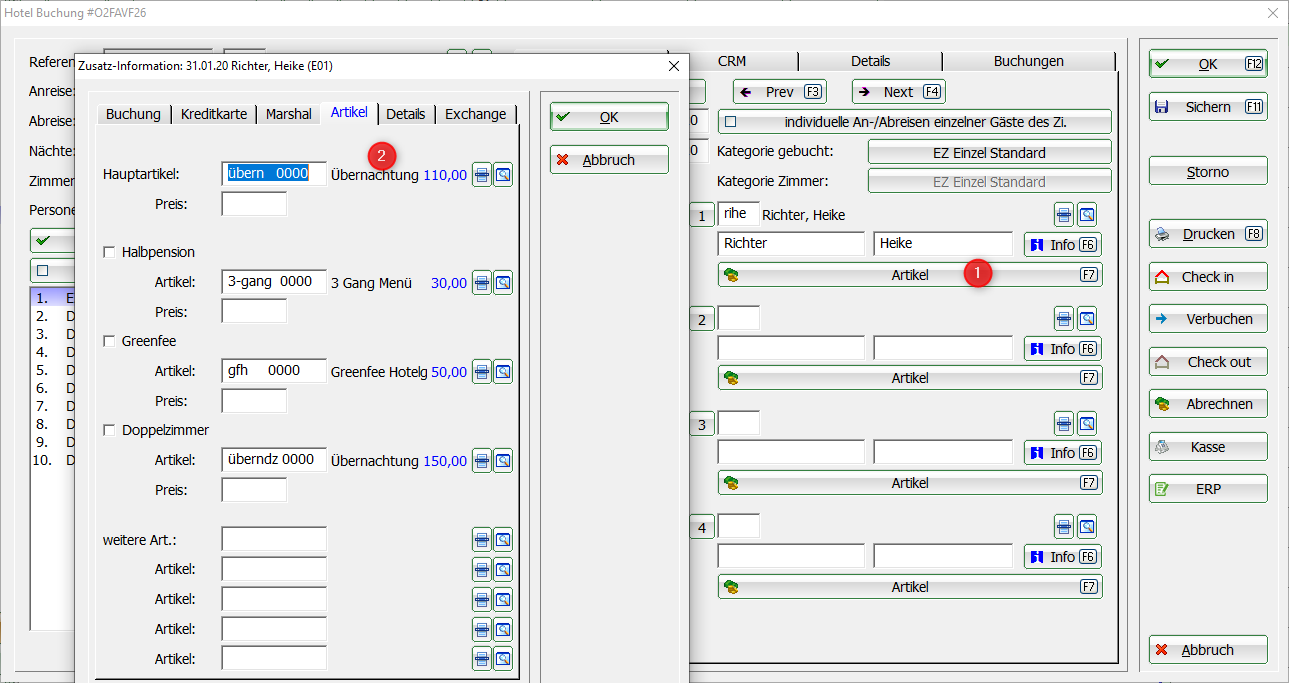Open the CRM tab in Hotel Buchung
Image resolution: width=1289 pixels, height=683 pixels.
pyautogui.click(x=732, y=61)
